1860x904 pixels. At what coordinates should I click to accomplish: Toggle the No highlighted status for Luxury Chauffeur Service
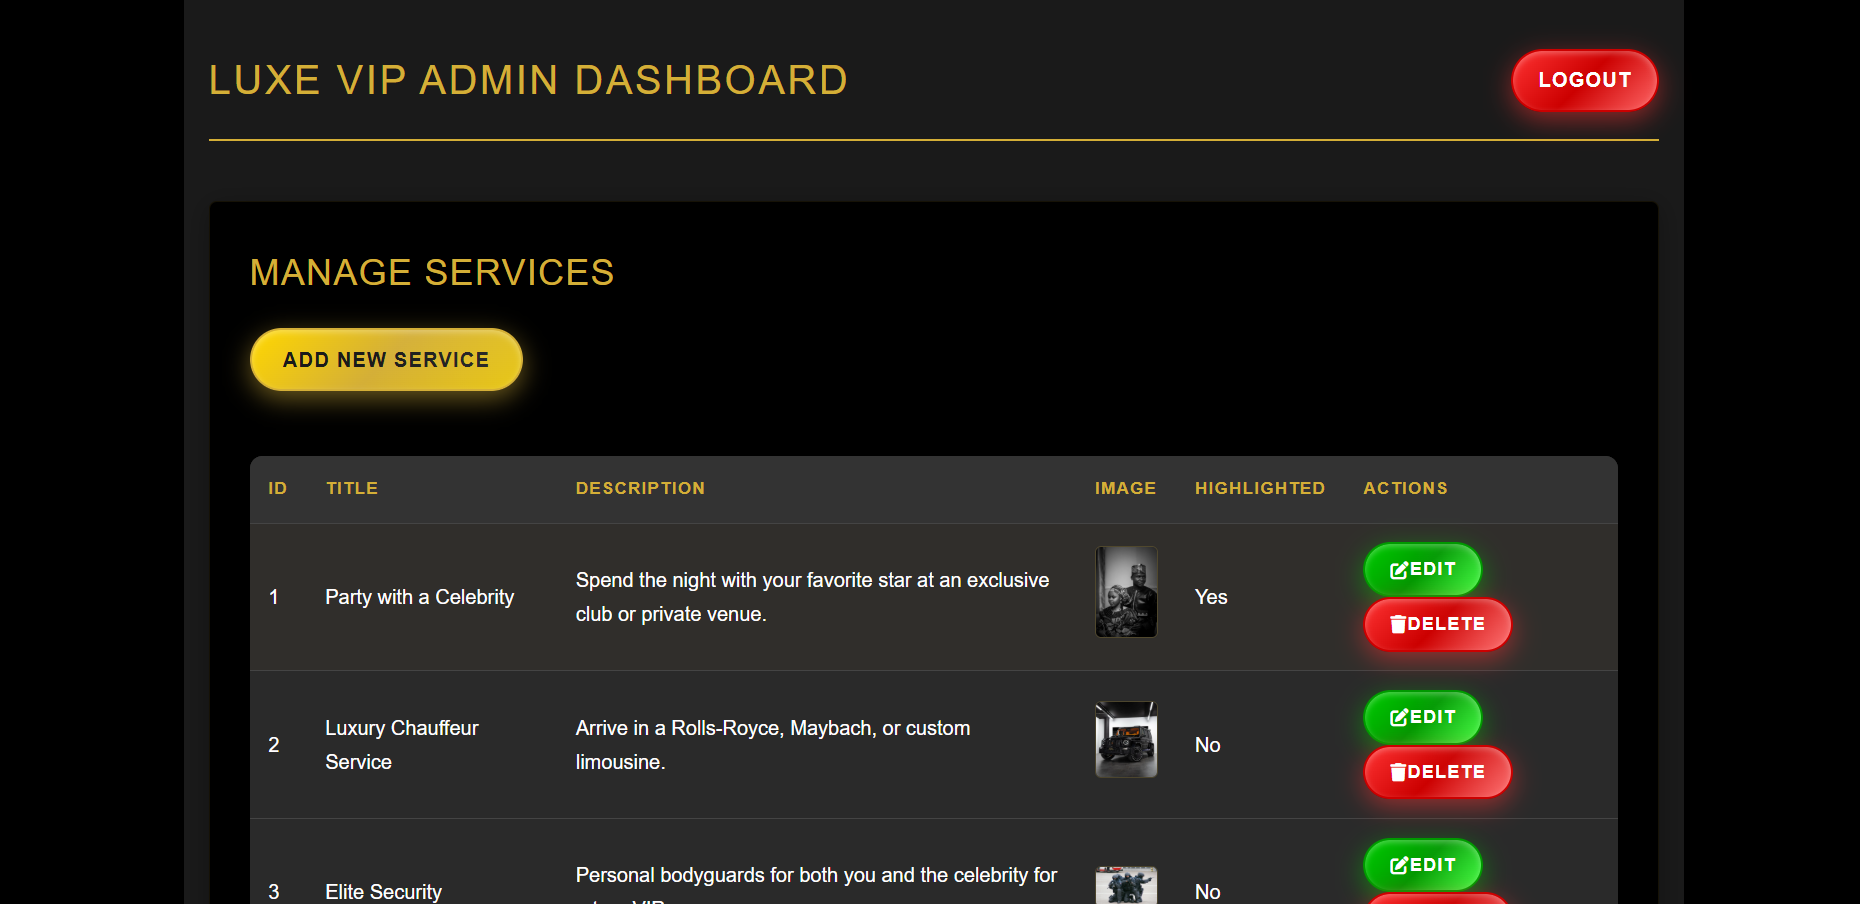coord(1207,745)
